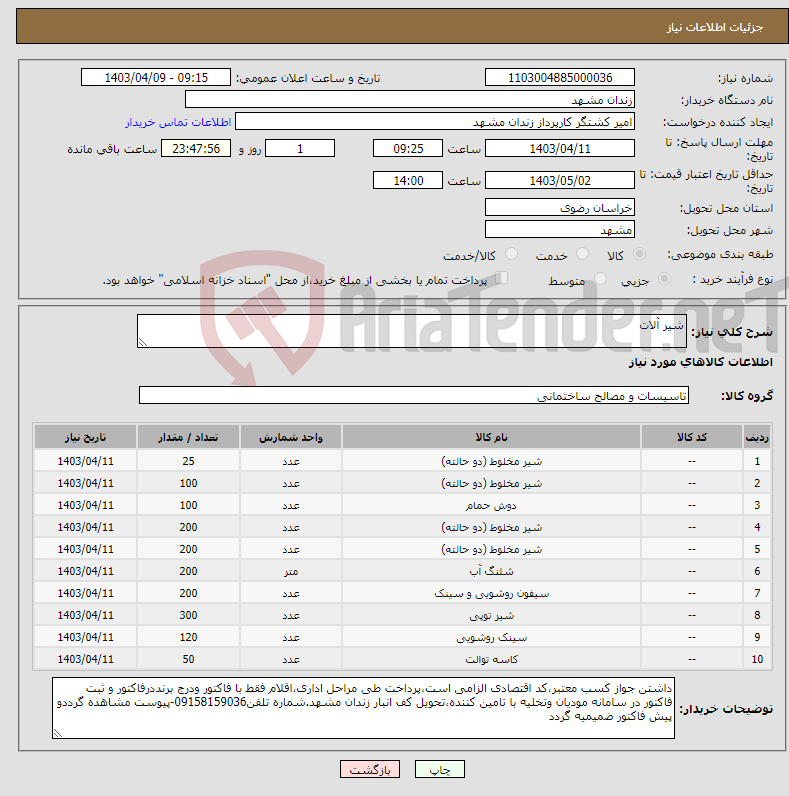This screenshot has width=789, height=796.
Task: Click quantity 50 for کاسه توالت
Action: (x=188, y=659)
